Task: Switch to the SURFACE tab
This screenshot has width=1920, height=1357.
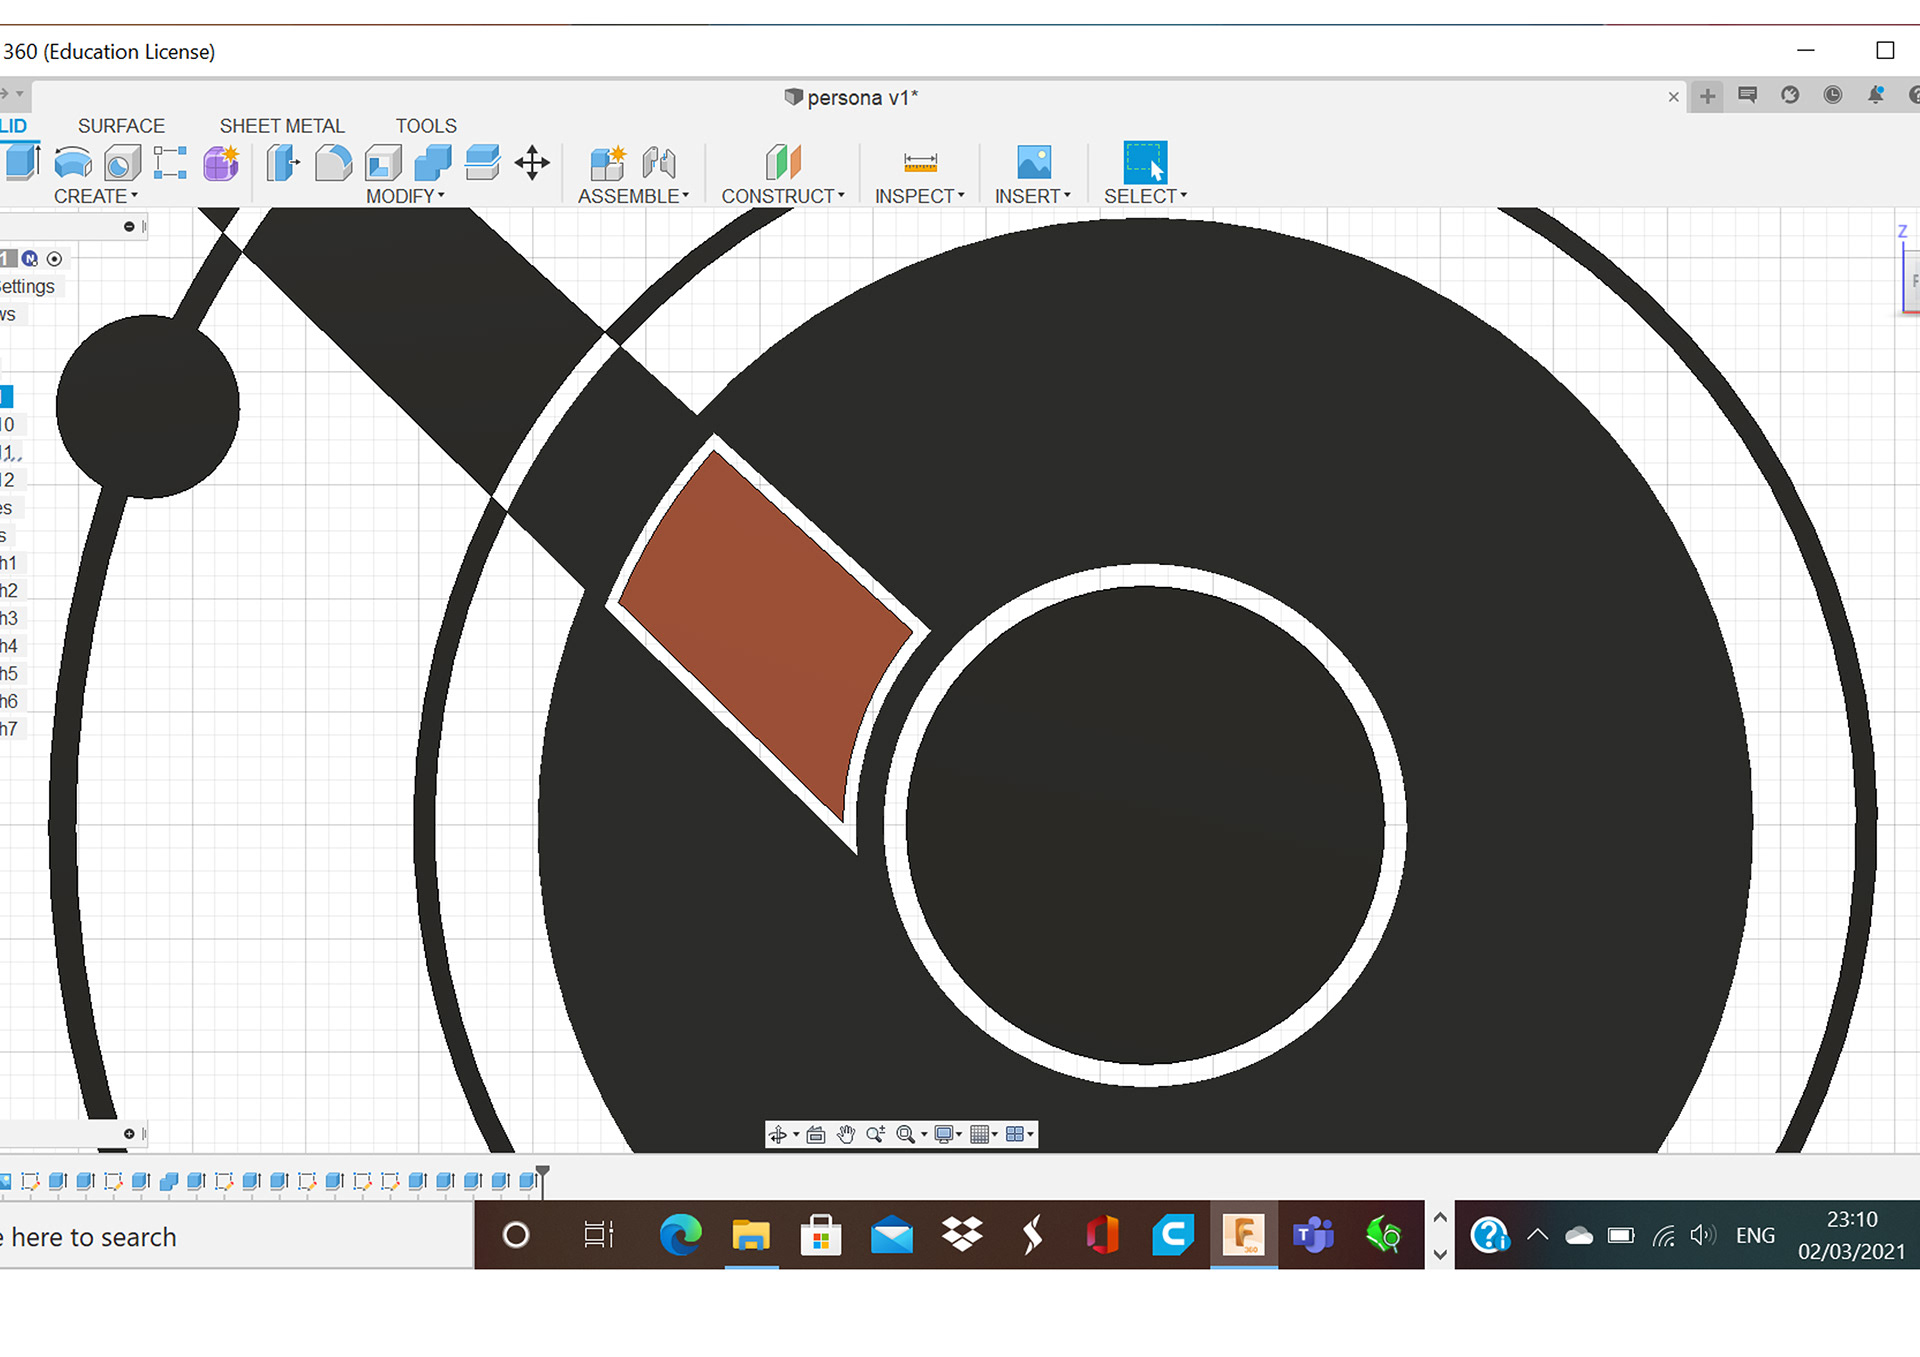Action: pyautogui.click(x=121, y=126)
